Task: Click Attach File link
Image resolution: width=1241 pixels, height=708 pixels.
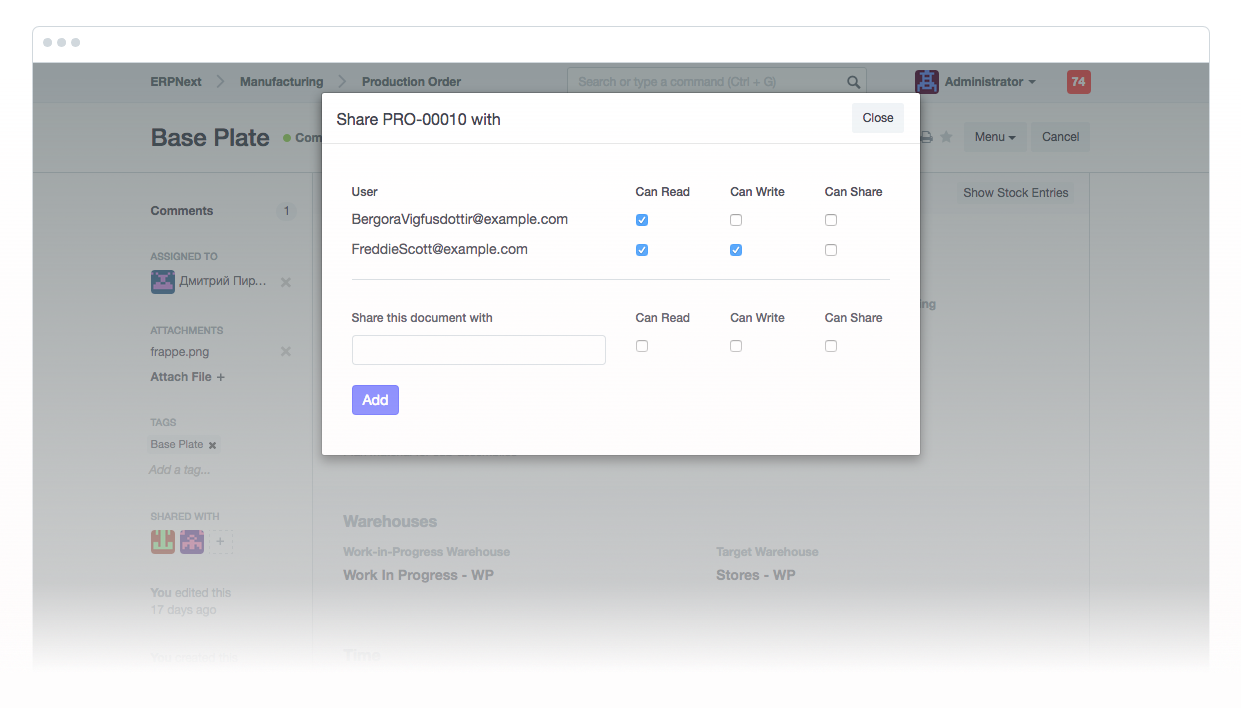Action: tap(188, 377)
